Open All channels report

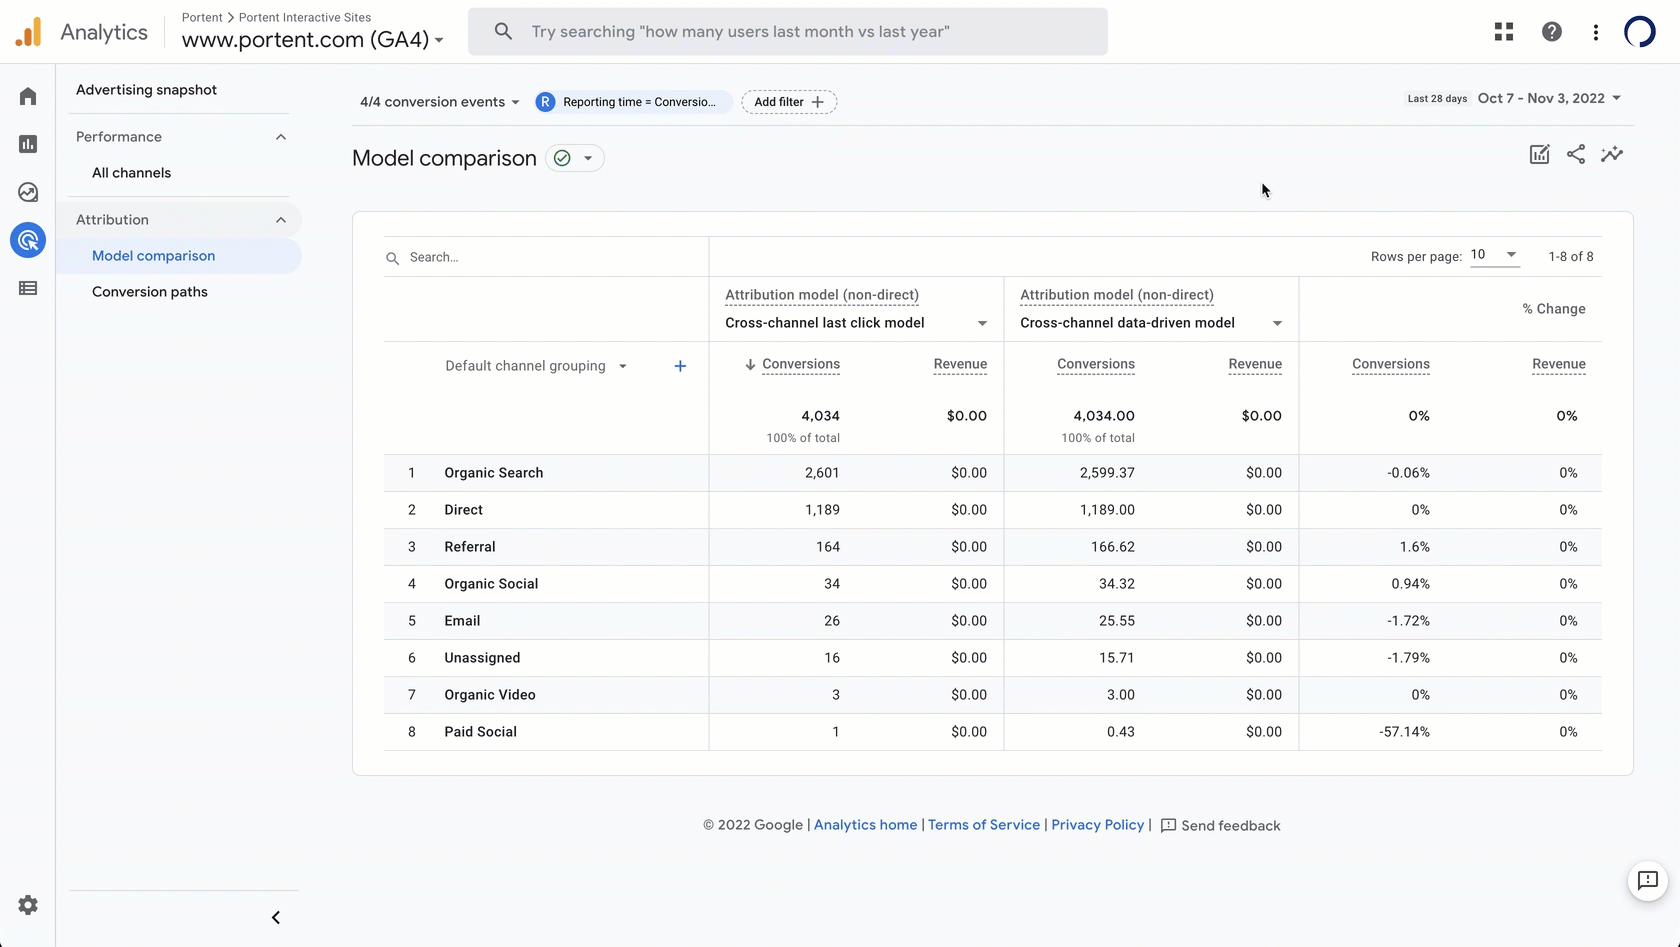click(x=131, y=173)
